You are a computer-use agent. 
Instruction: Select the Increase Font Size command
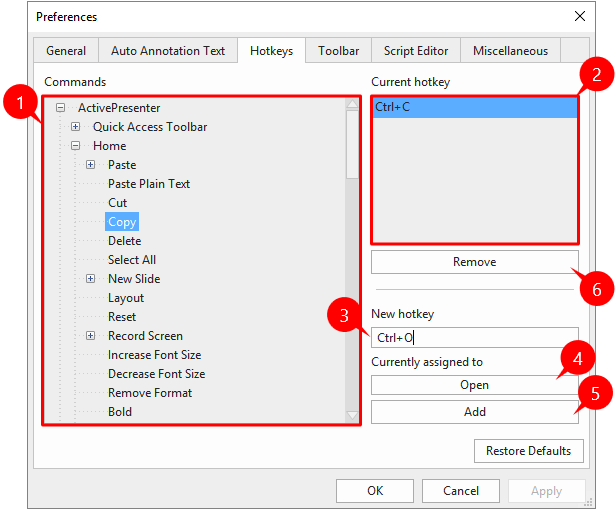click(154, 355)
